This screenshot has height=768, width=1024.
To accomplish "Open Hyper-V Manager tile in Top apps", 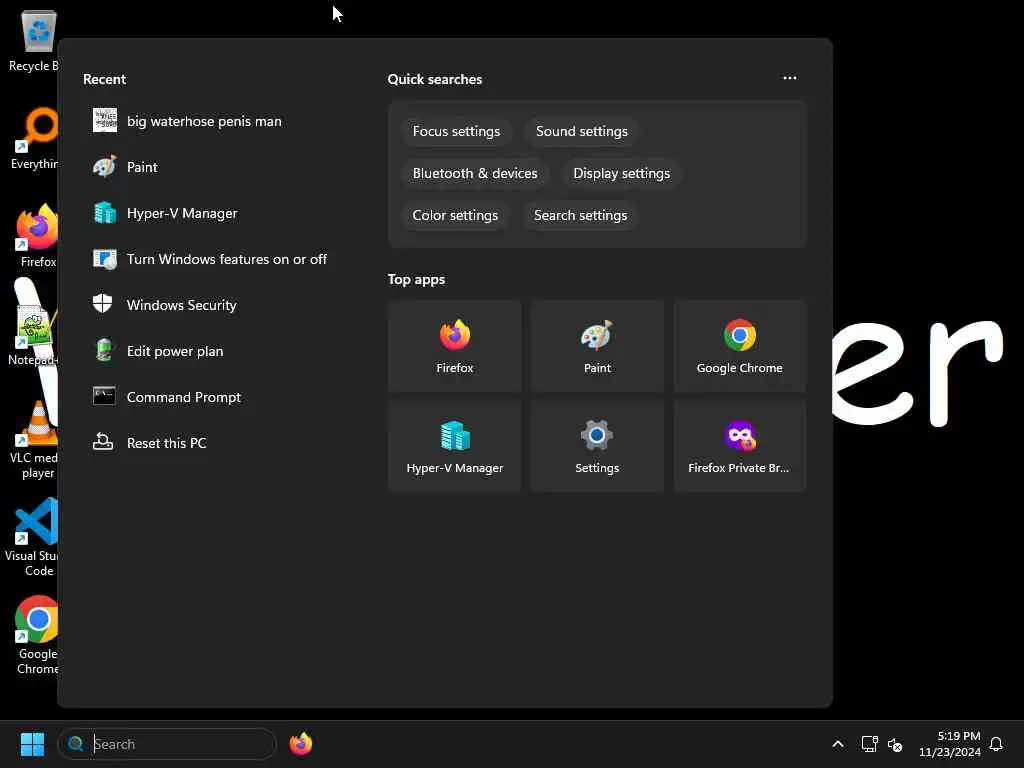I will [x=455, y=446].
